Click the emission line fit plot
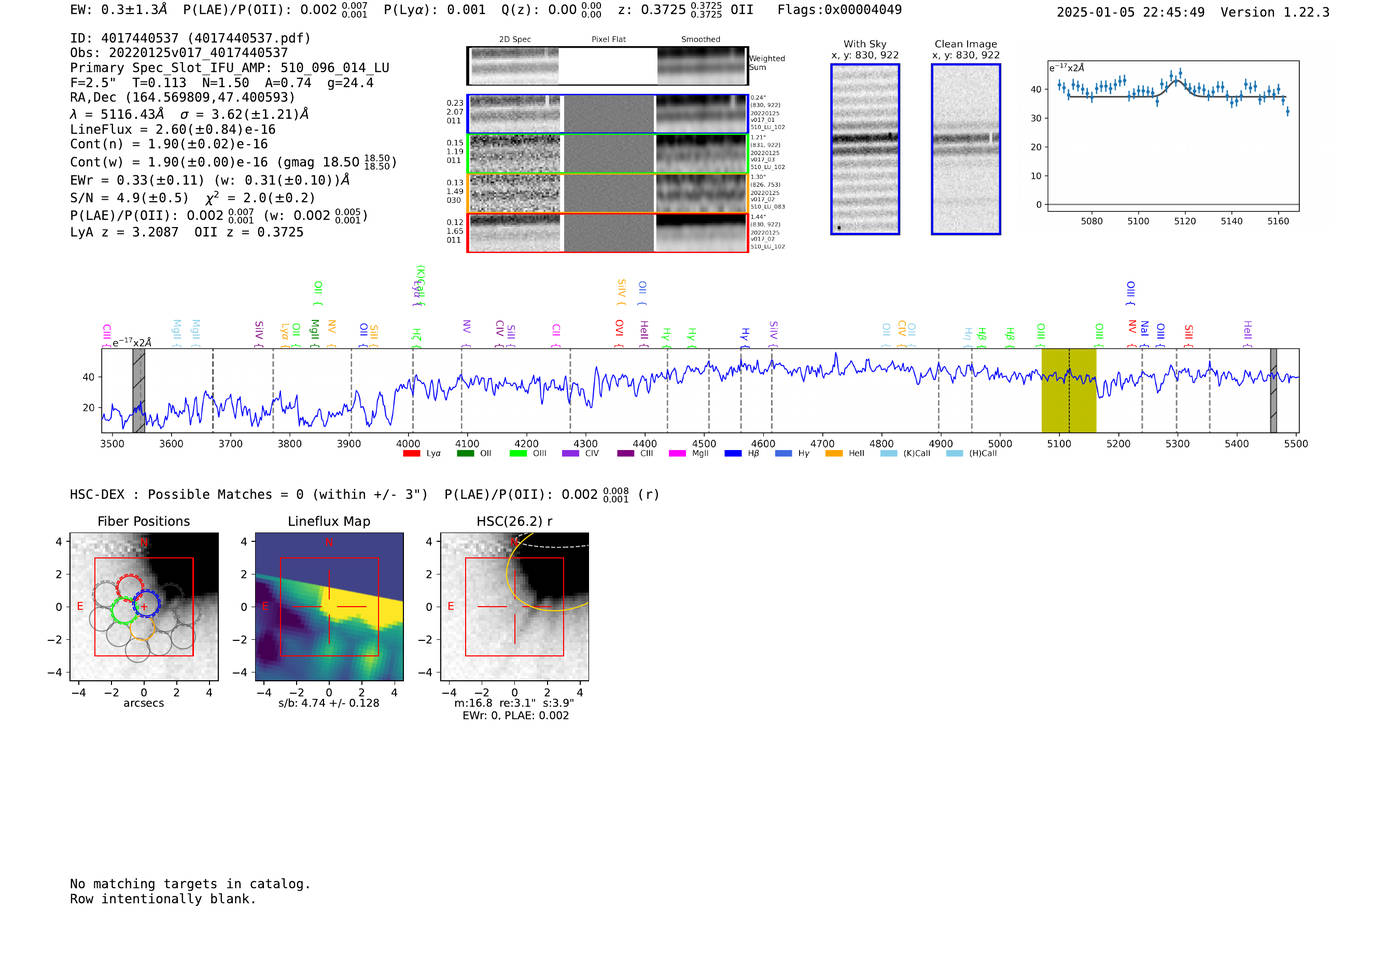The height and width of the screenshot is (953, 1400). coord(1172,136)
